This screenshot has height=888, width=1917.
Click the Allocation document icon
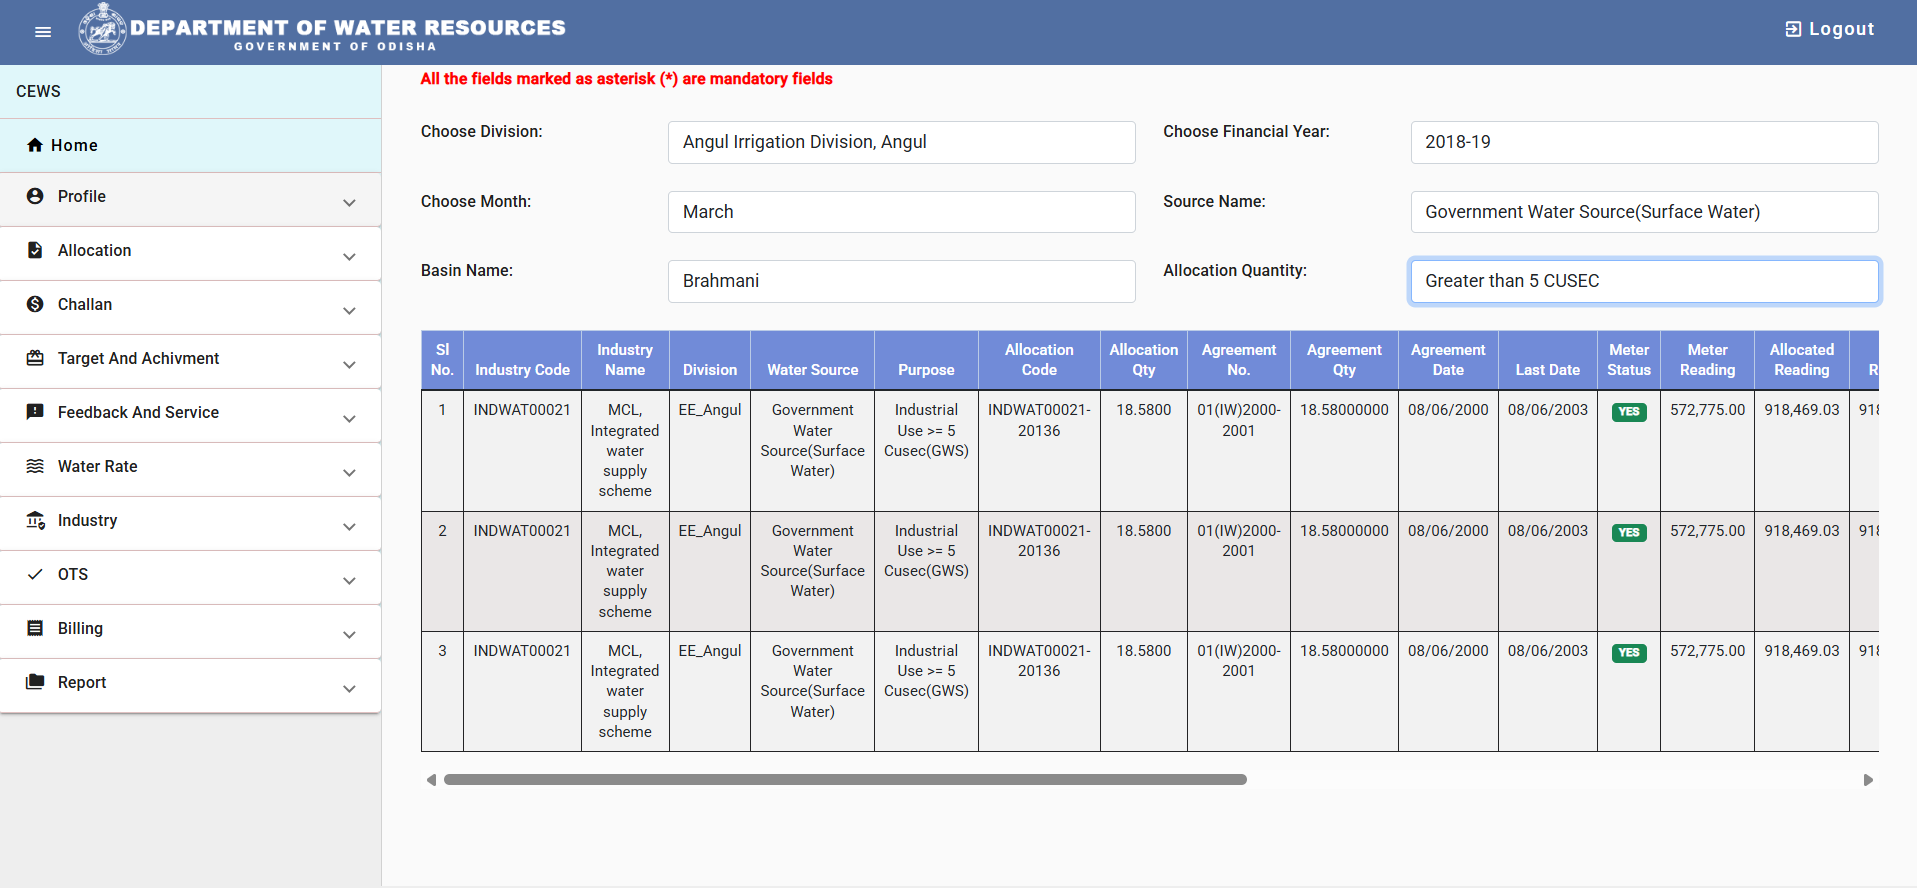pos(35,250)
